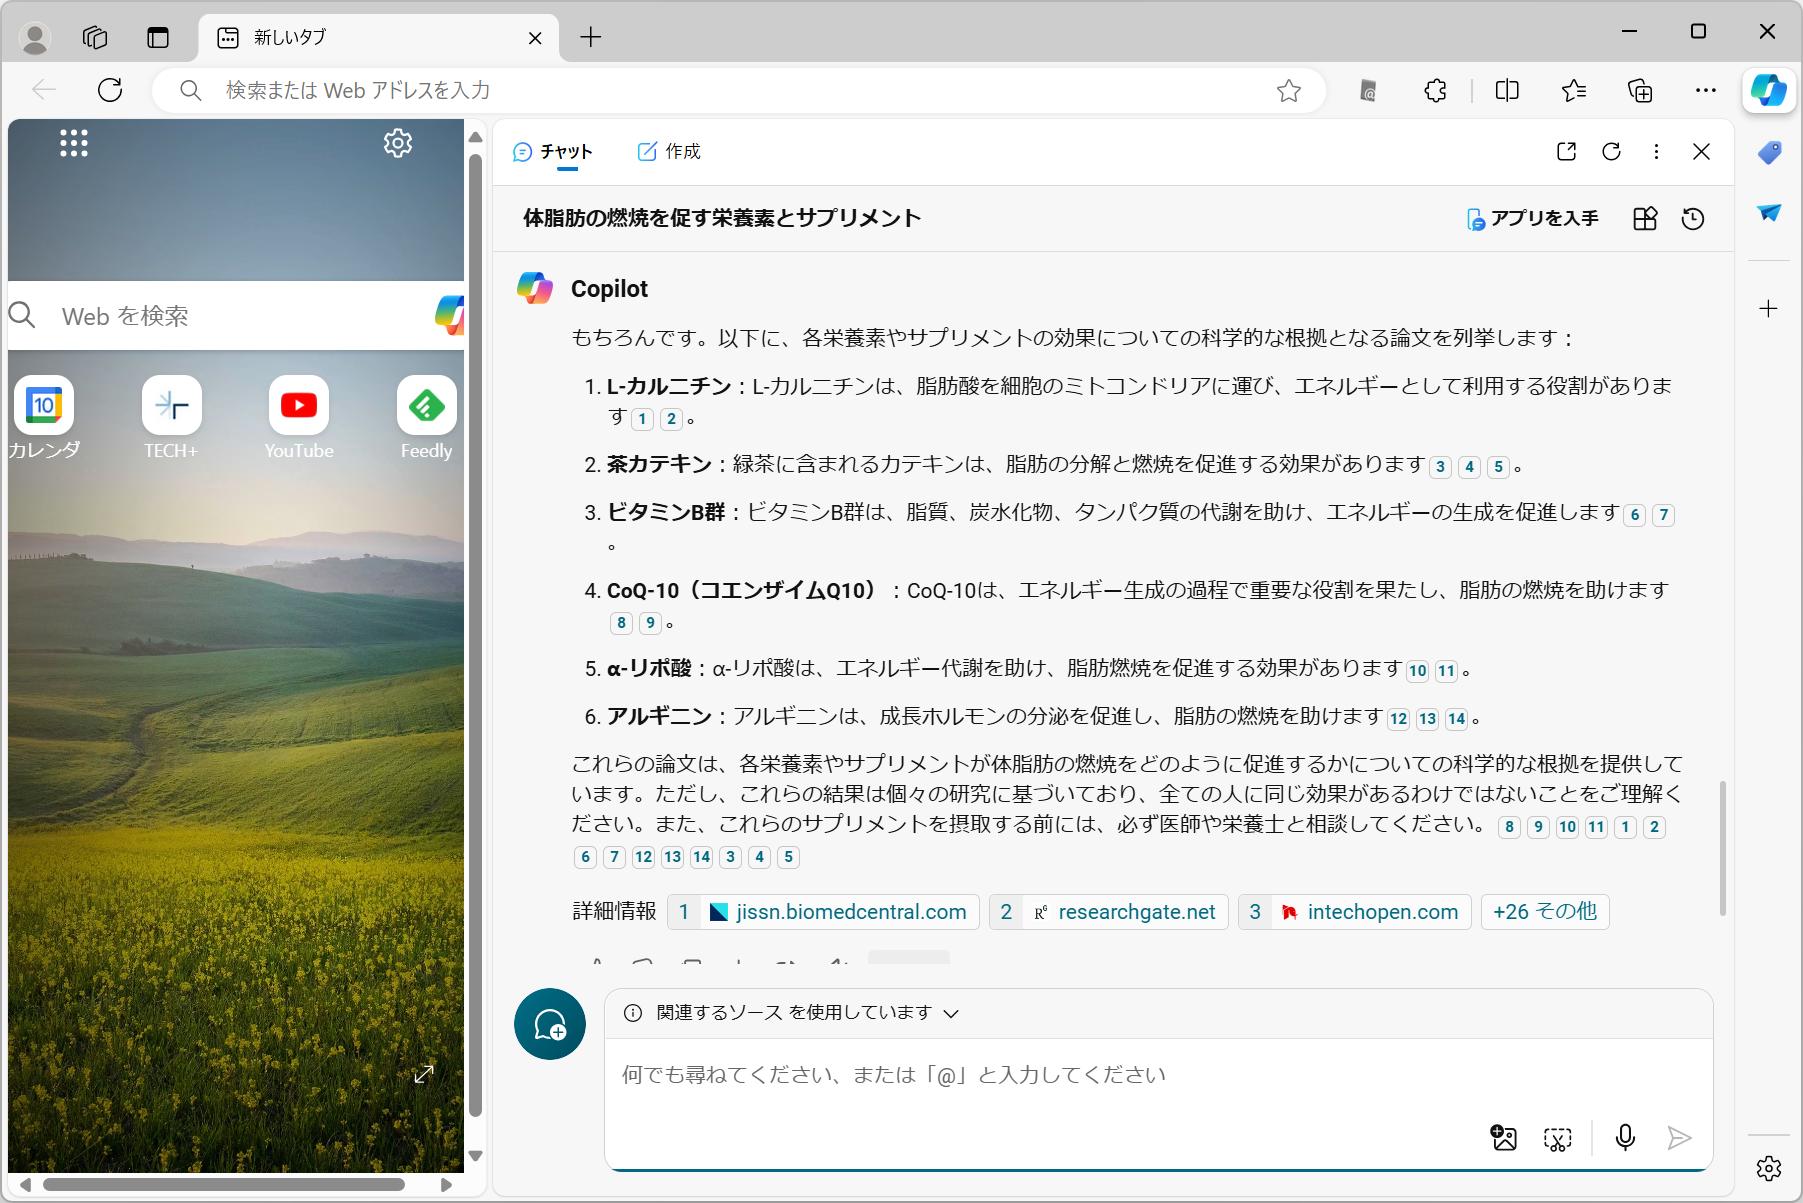The image size is (1803, 1203).
Task: Add a sidebar app with plus icon
Action: point(1769,308)
